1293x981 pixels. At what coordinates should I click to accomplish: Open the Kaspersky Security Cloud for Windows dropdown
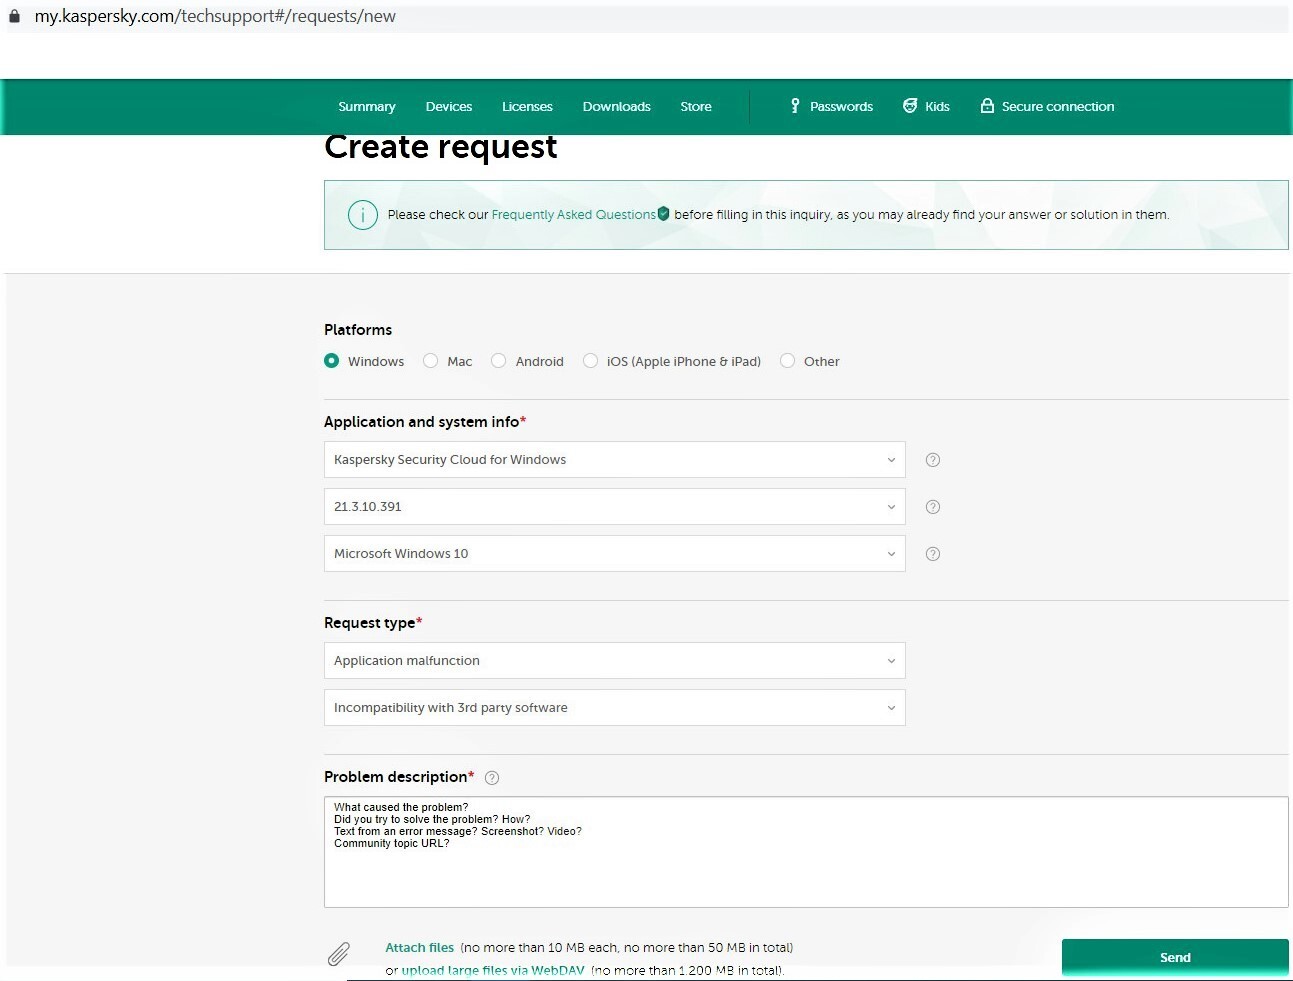[x=614, y=460]
